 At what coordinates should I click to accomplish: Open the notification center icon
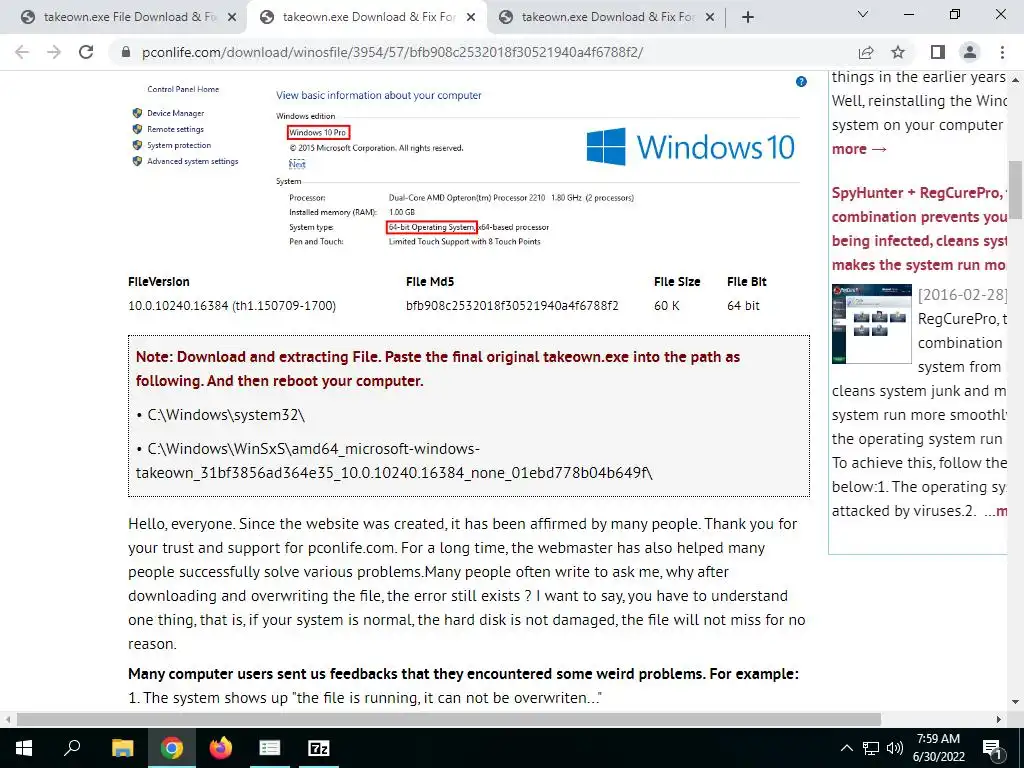pyautogui.click(x=992, y=749)
